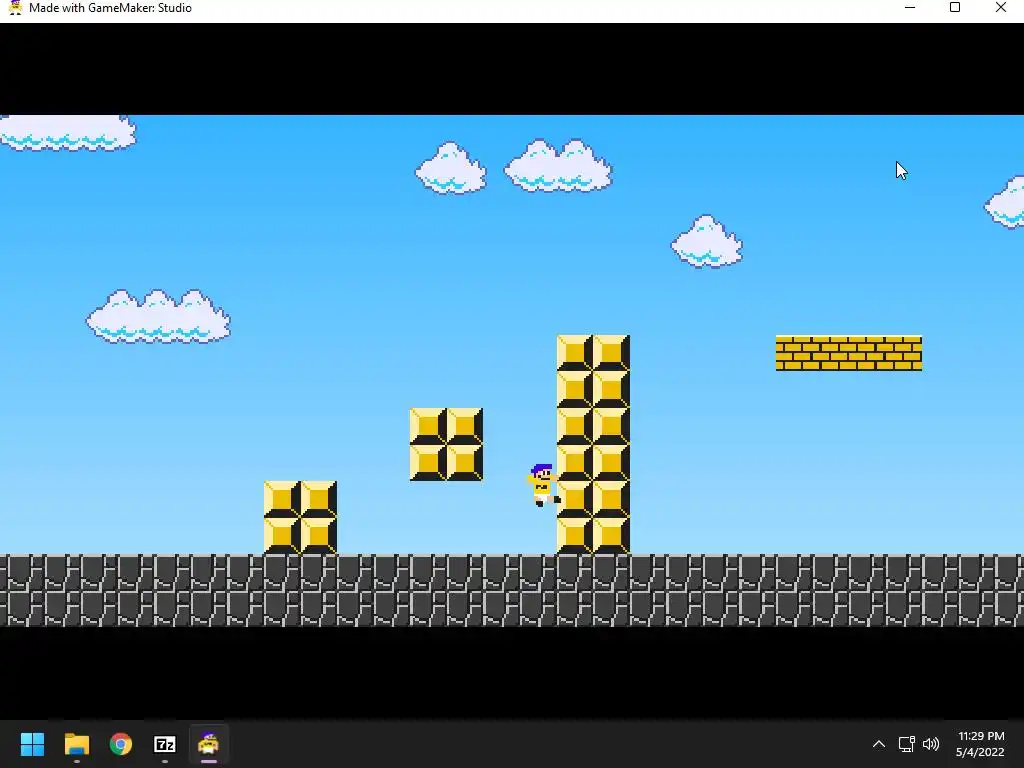Screen dimensions: 1024x768
Task: Open the 7-Zip app on the taskbar
Action: coord(165,744)
